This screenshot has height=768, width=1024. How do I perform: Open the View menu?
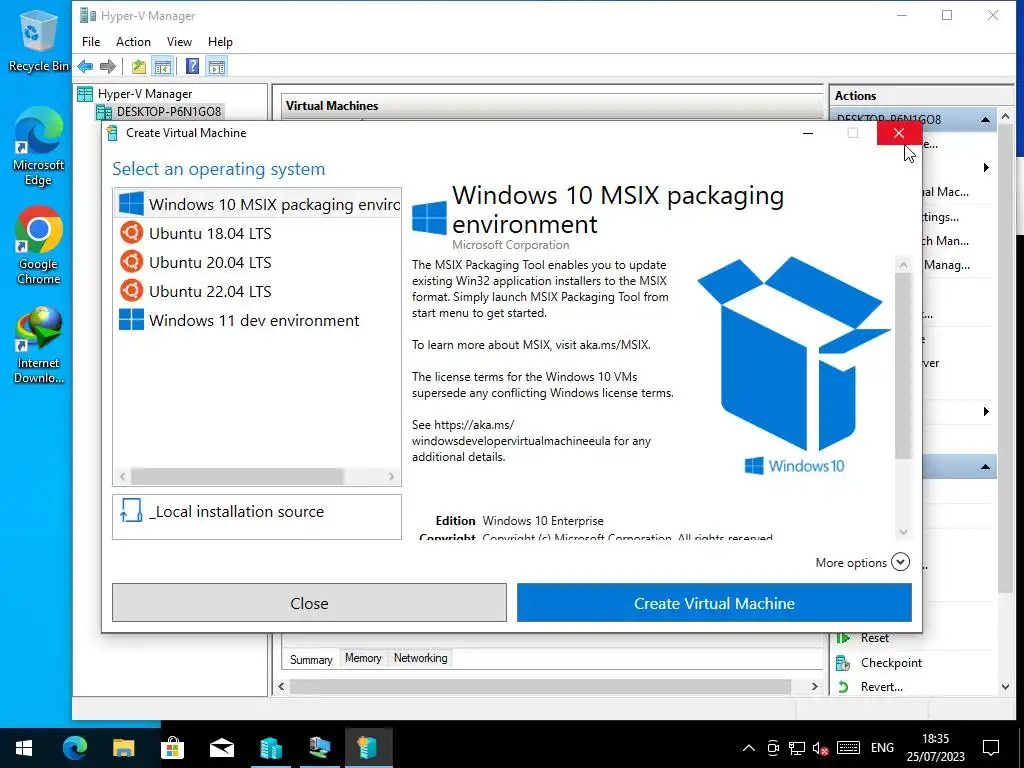click(179, 42)
